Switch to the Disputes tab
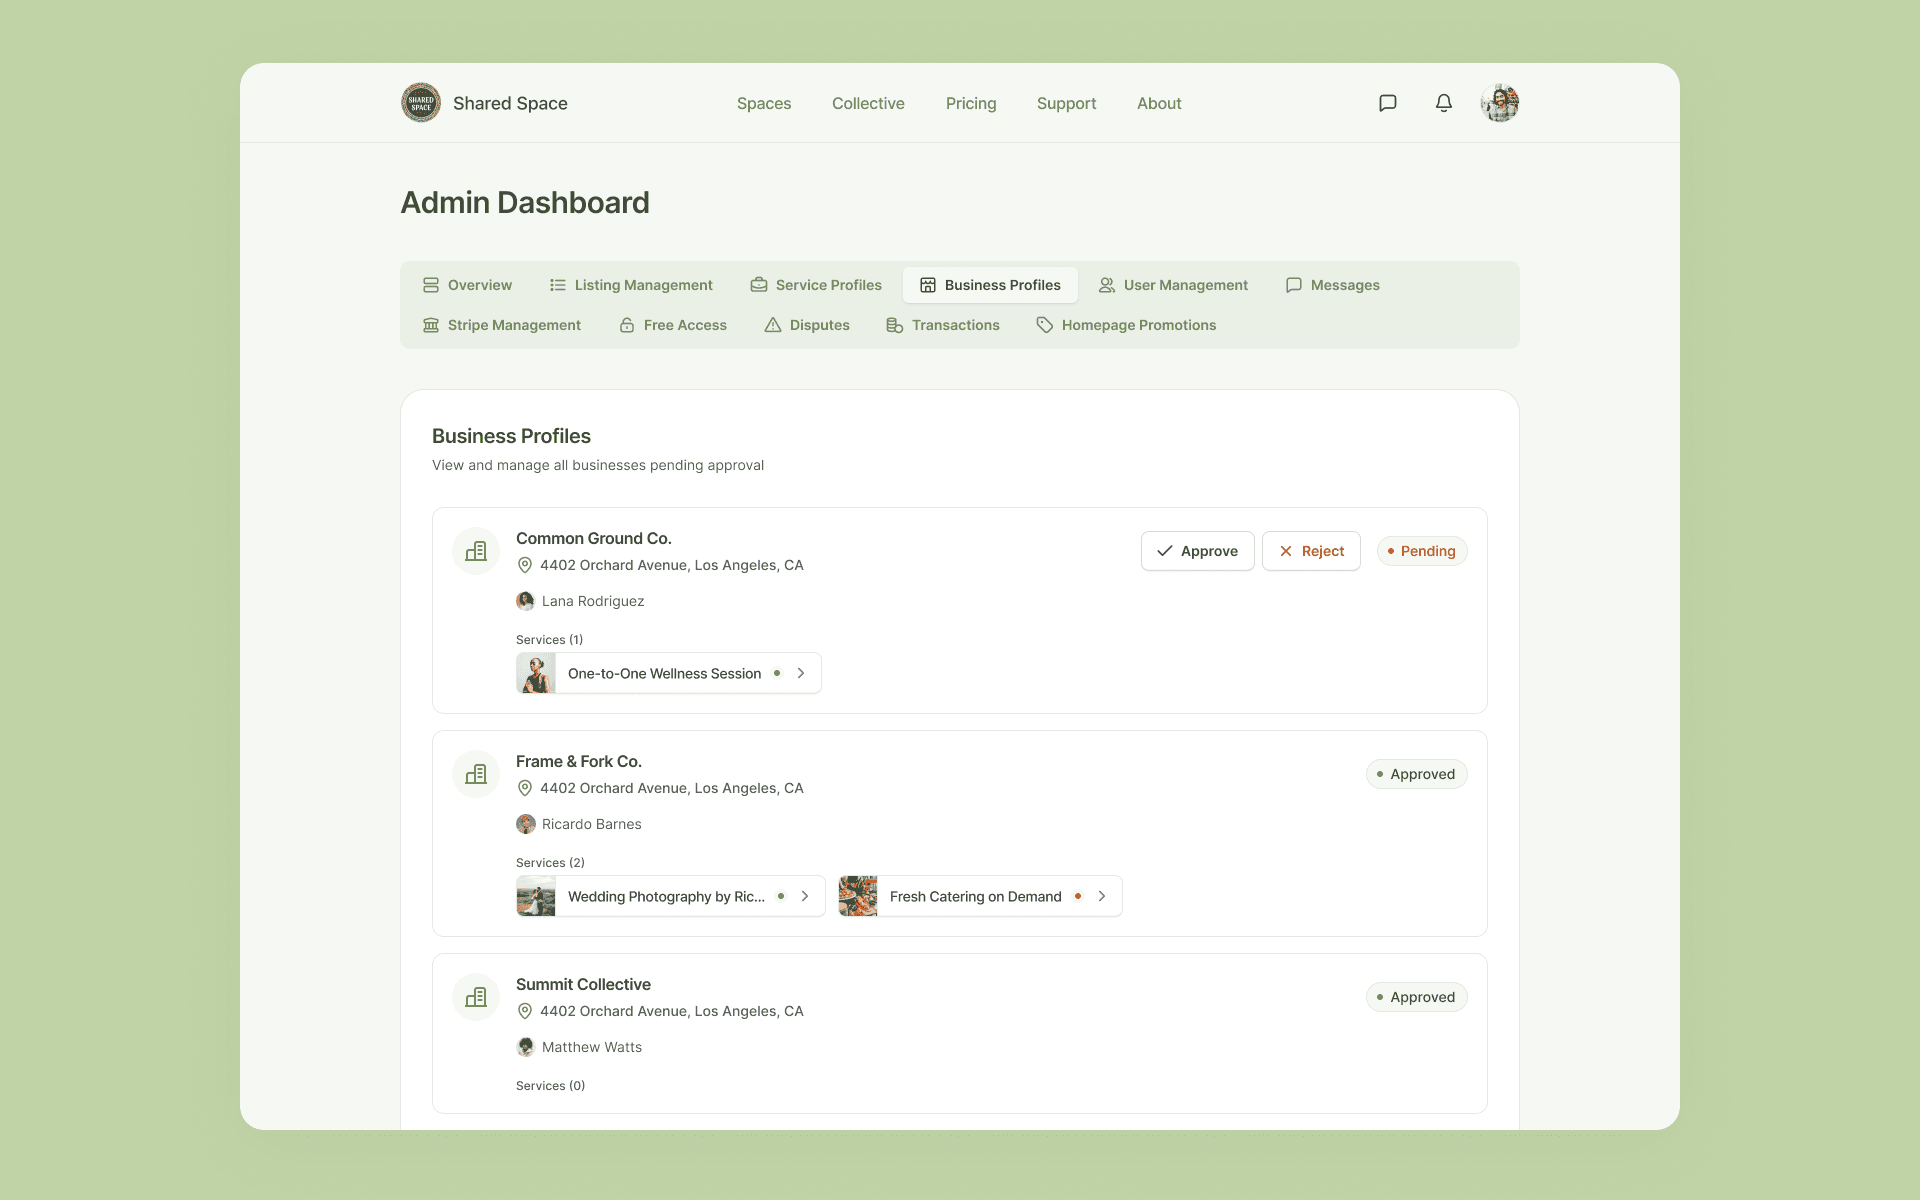The image size is (1920, 1200). [807, 325]
